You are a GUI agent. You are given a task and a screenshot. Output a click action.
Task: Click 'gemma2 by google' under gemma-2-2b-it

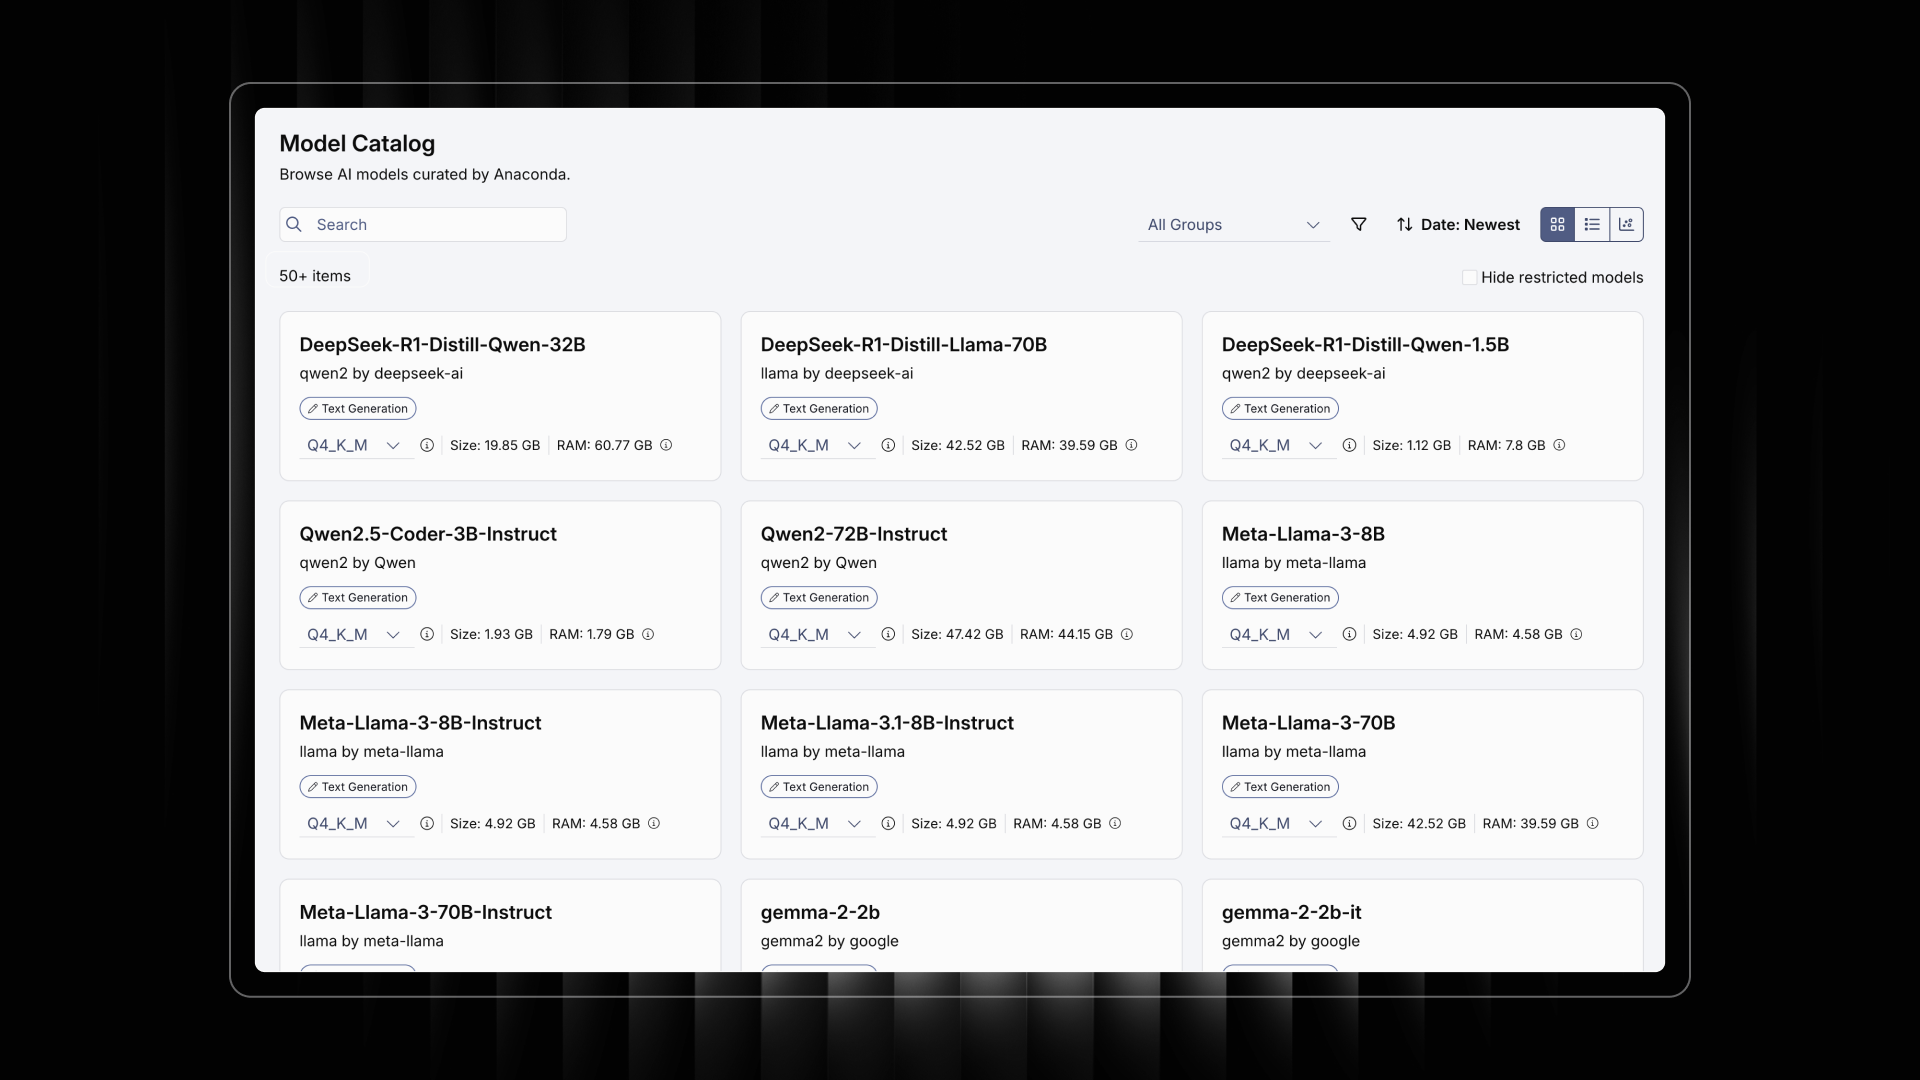click(1290, 941)
